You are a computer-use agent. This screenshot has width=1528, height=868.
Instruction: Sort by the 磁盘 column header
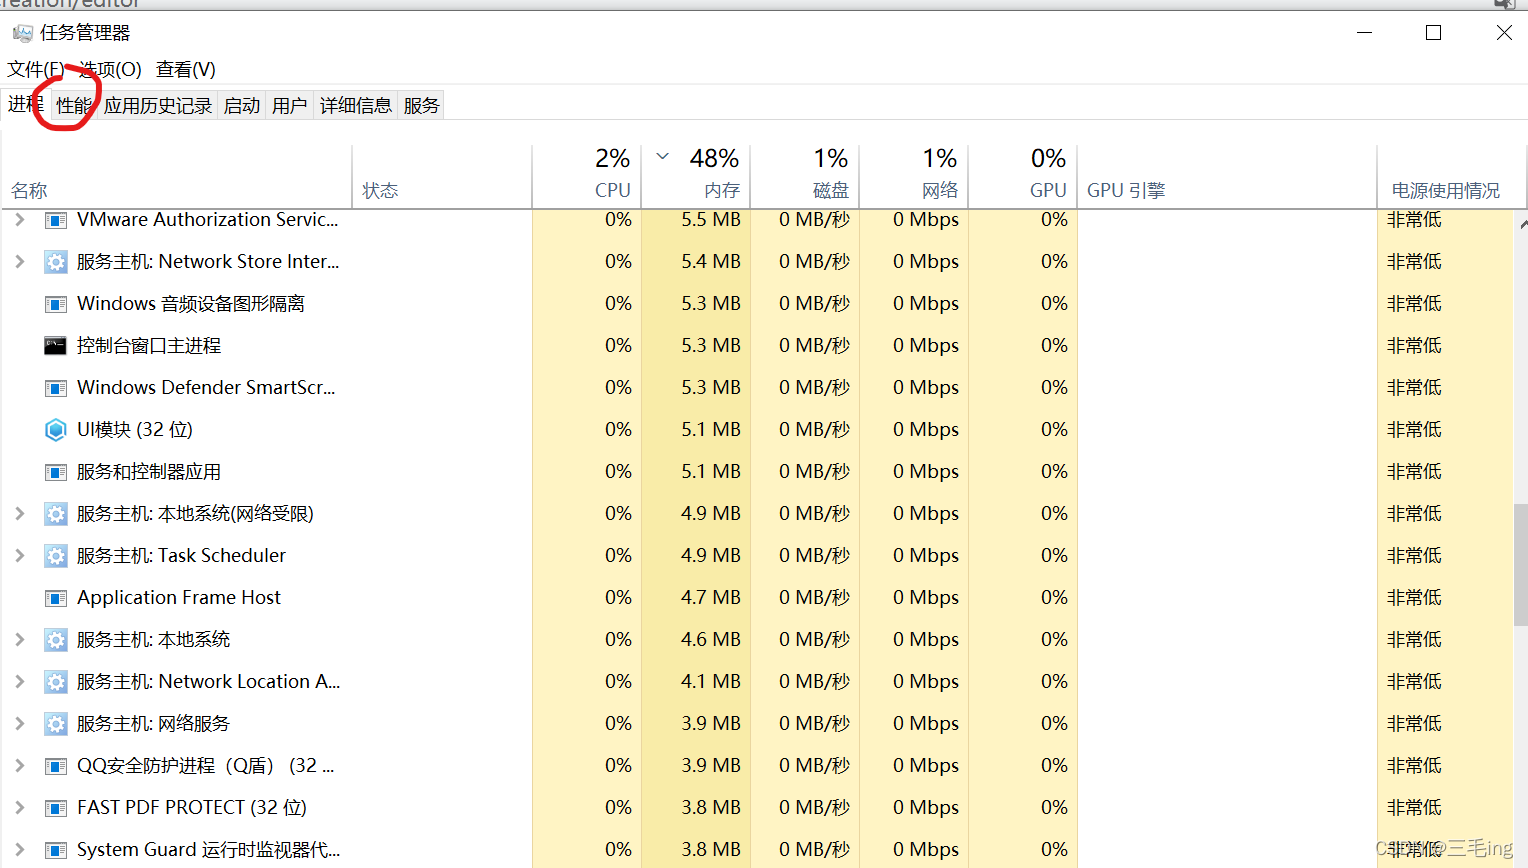(805, 177)
